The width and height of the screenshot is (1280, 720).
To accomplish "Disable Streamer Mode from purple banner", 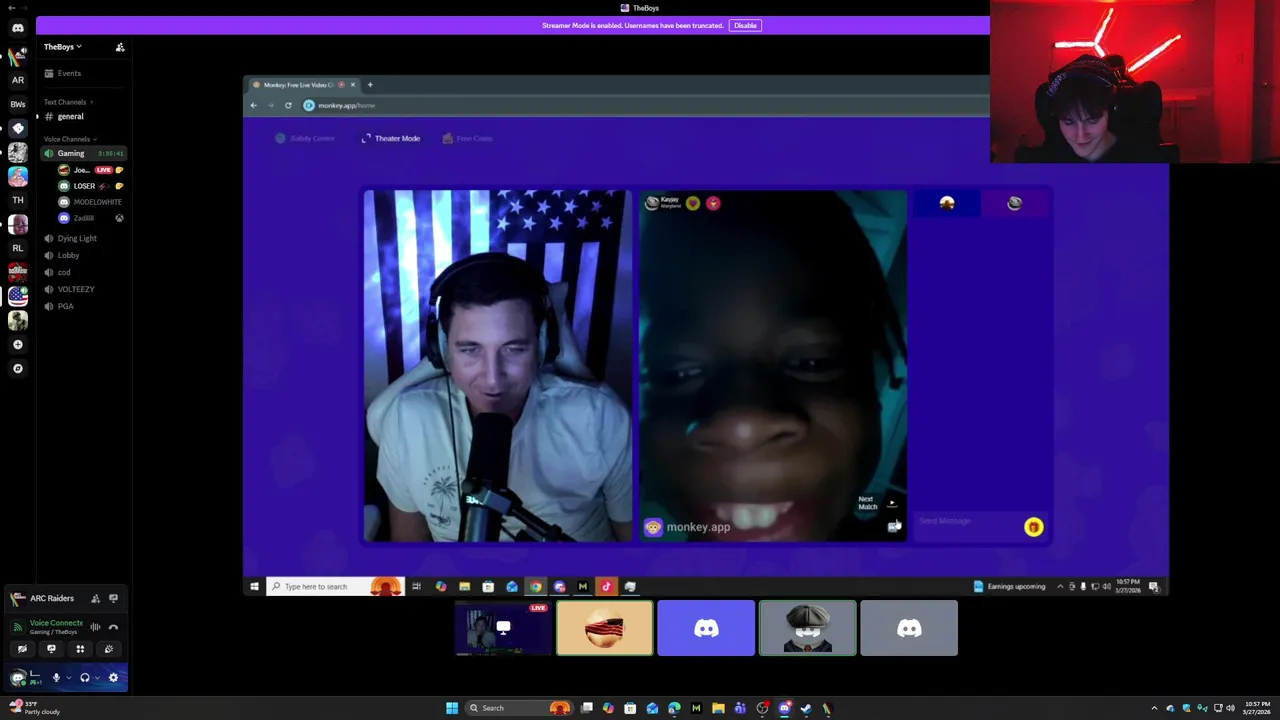I will (x=744, y=25).
